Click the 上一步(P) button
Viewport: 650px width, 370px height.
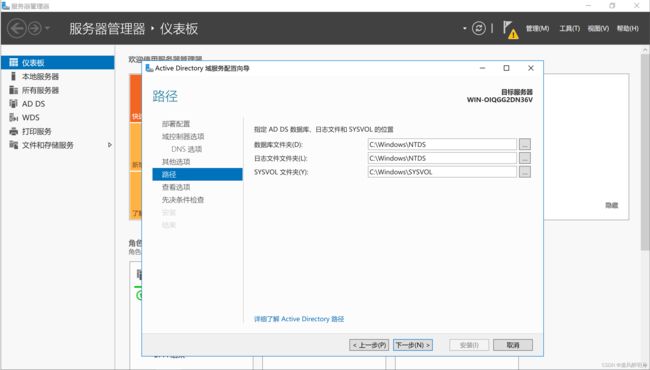point(369,345)
